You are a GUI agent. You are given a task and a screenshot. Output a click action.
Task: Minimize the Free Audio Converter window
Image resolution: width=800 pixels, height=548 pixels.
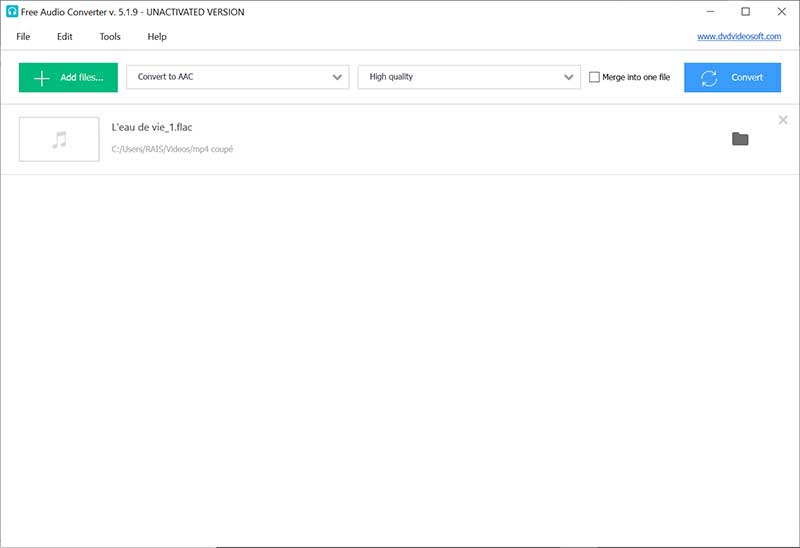pos(710,11)
